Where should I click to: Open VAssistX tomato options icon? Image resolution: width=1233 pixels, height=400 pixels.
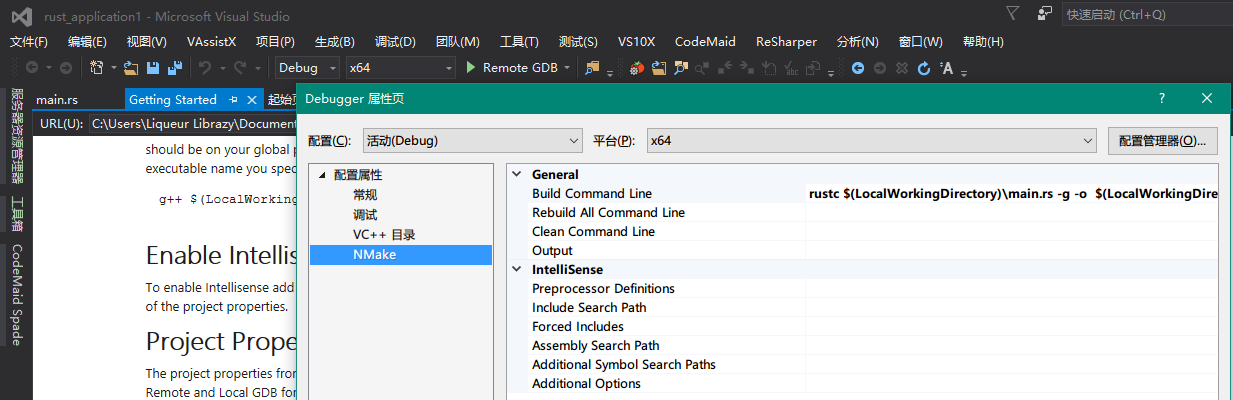click(636, 68)
